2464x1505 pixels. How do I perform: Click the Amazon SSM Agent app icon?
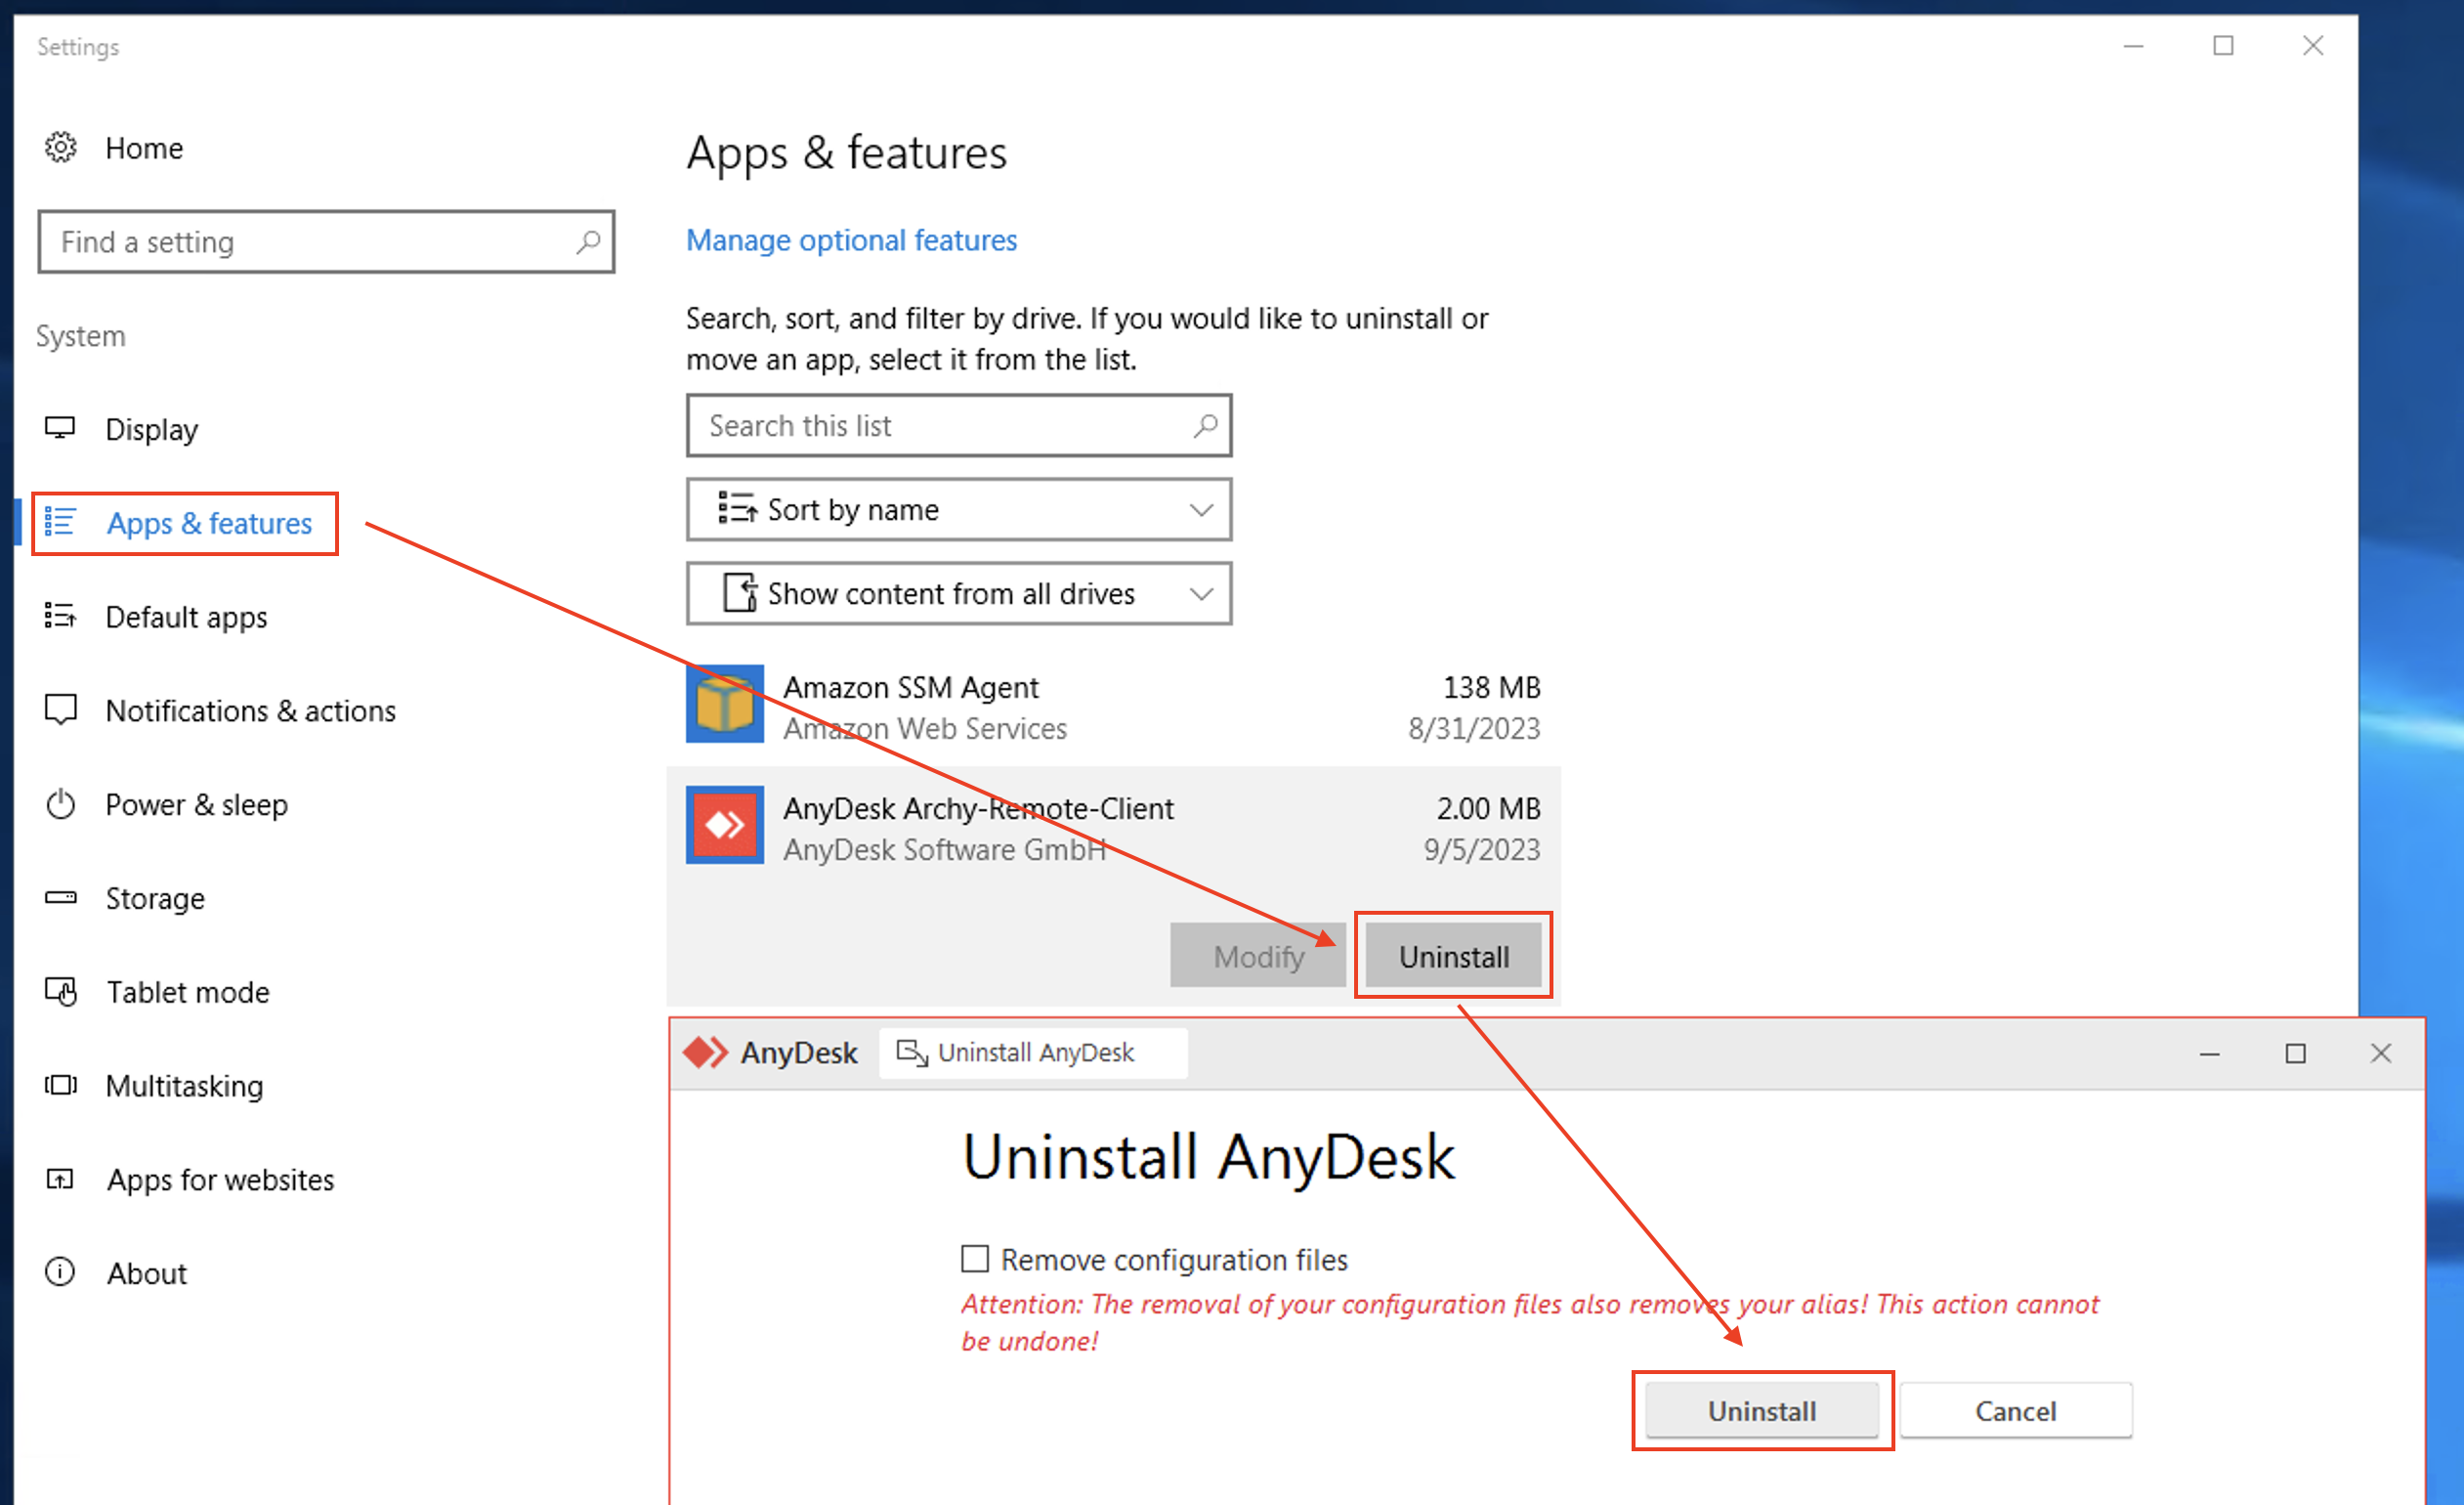coord(725,704)
